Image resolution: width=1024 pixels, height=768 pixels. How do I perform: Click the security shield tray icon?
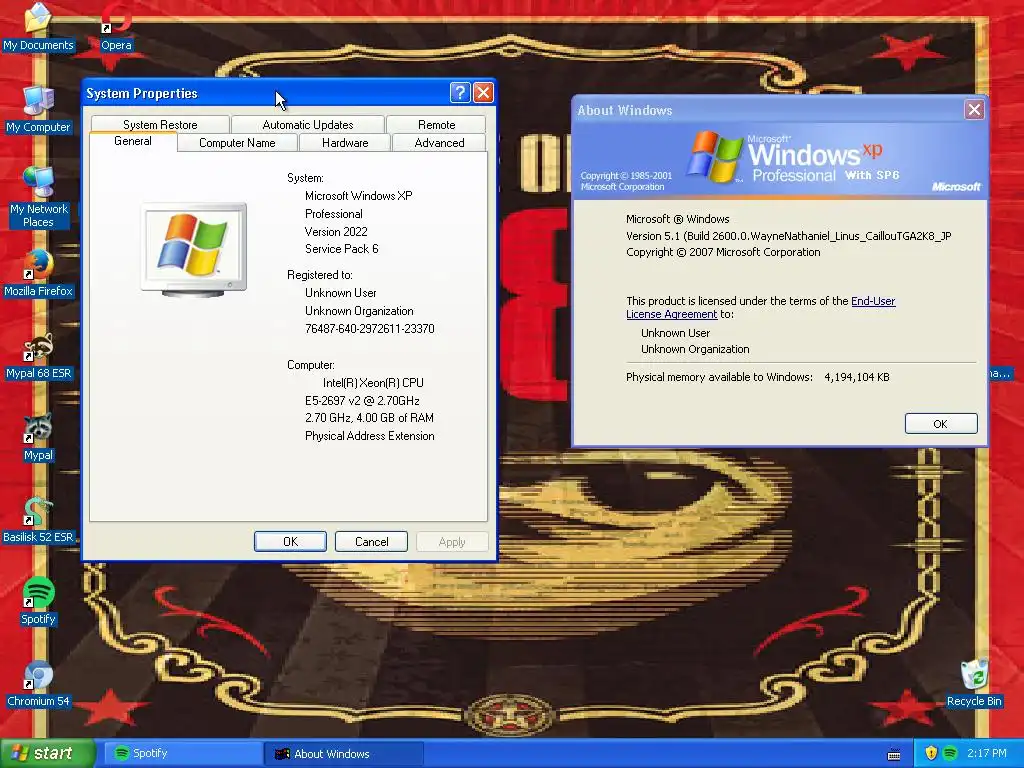click(x=931, y=753)
